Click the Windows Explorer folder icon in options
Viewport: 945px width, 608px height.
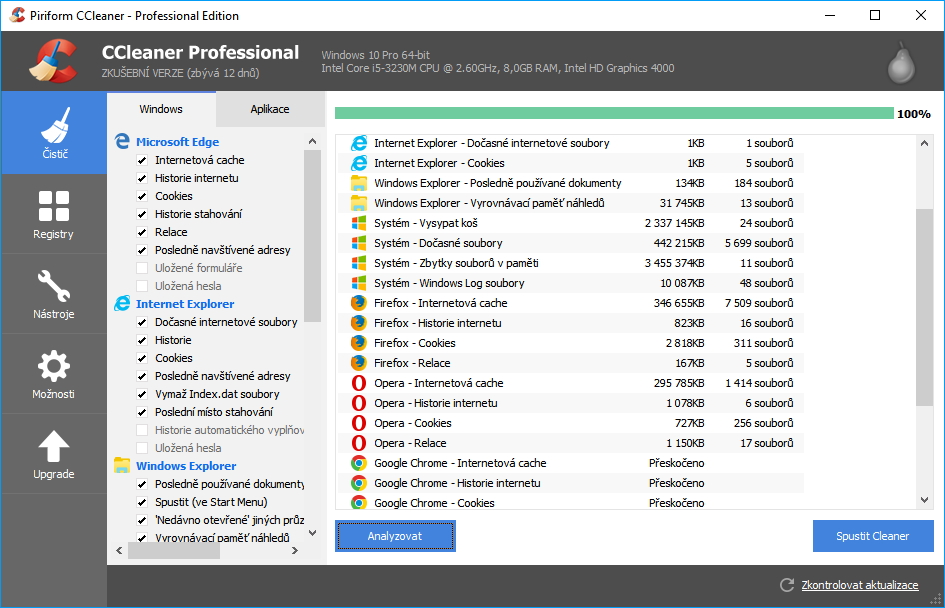pyautogui.click(x=122, y=465)
